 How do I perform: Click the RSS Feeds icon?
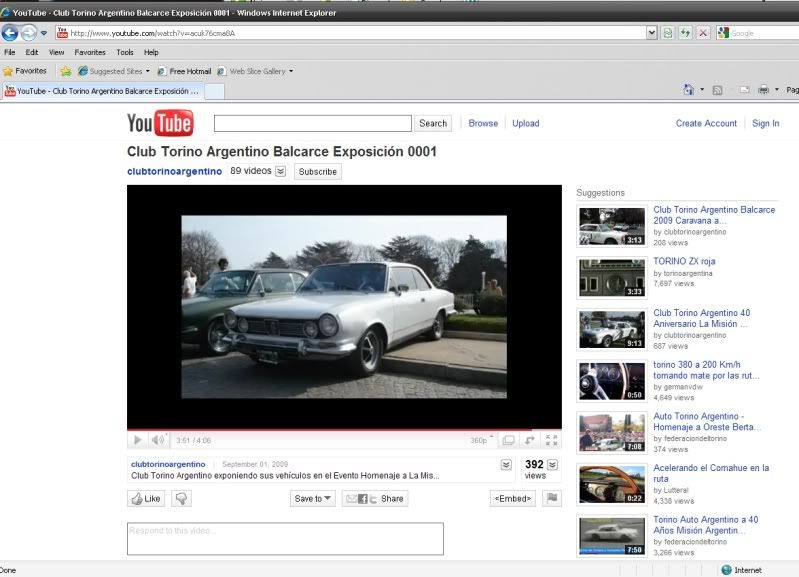click(x=717, y=90)
